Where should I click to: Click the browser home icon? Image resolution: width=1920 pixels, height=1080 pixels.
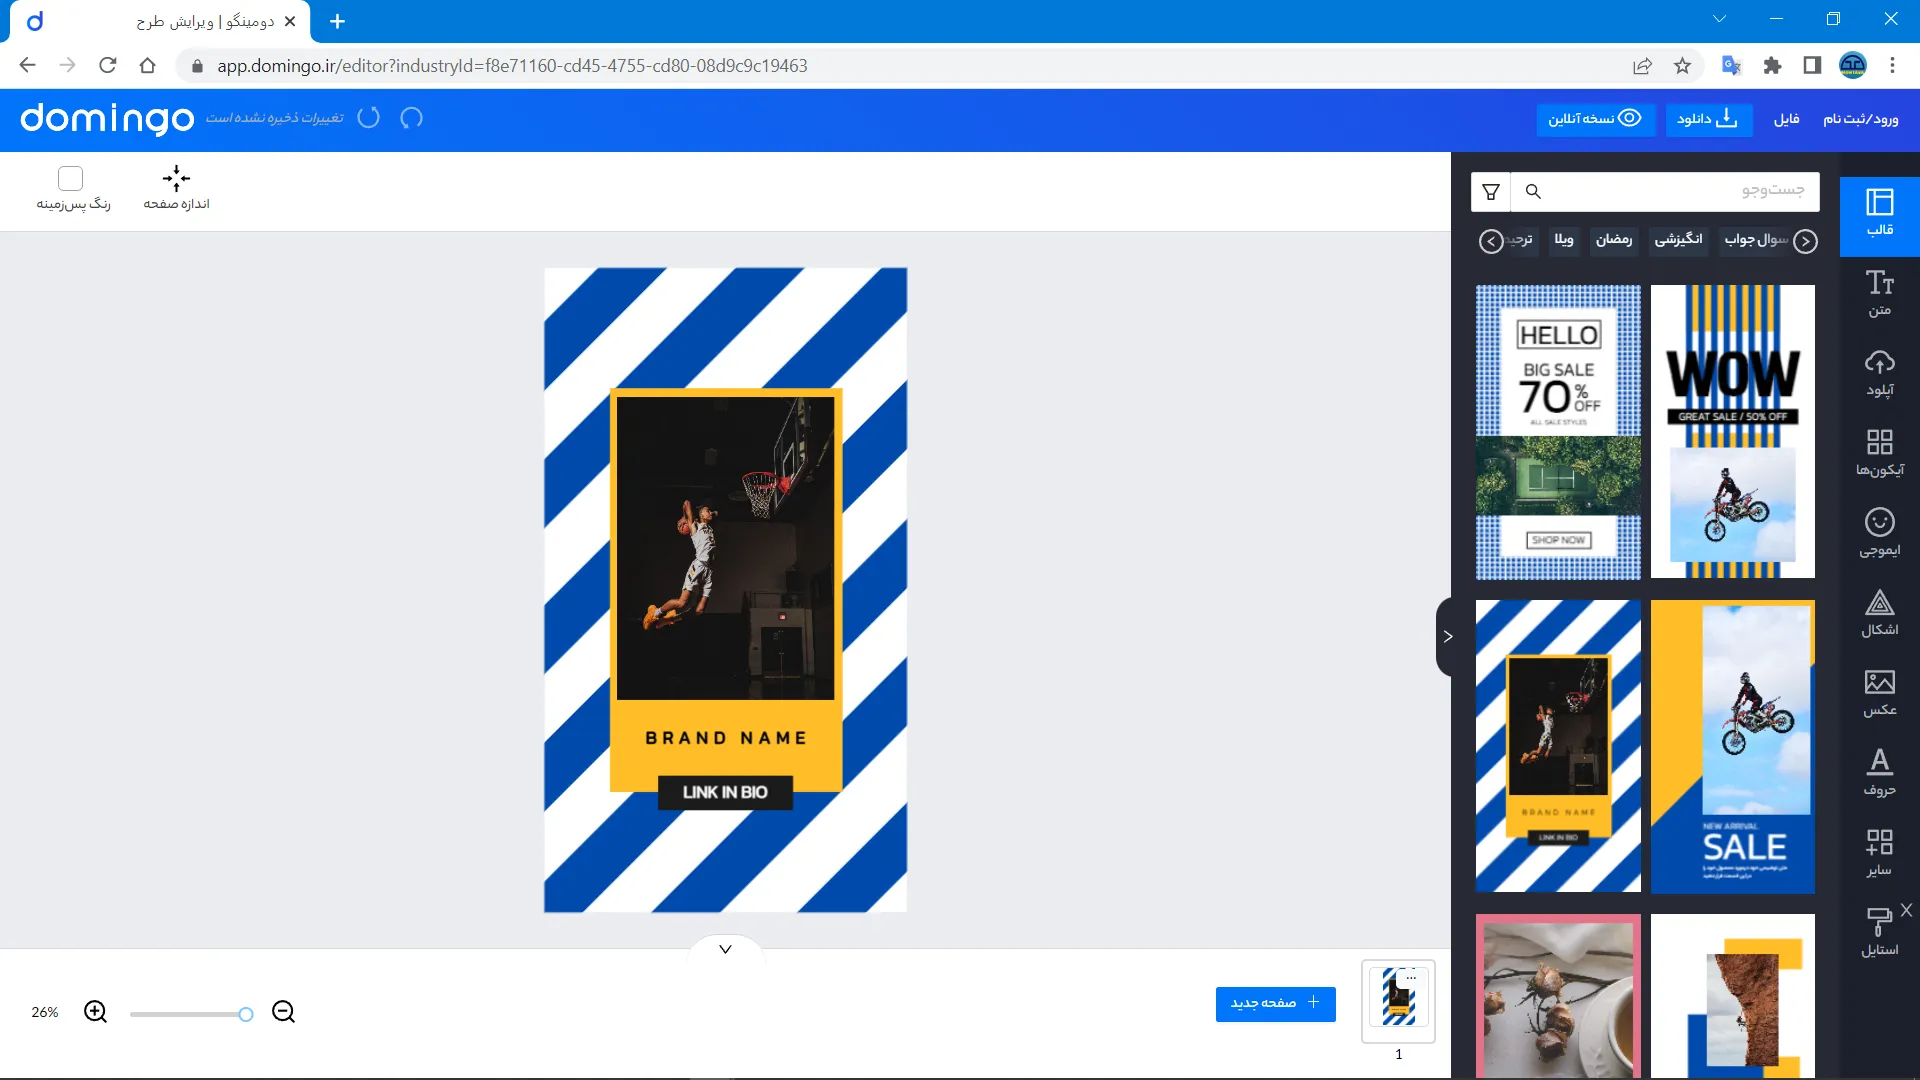click(x=148, y=66)
